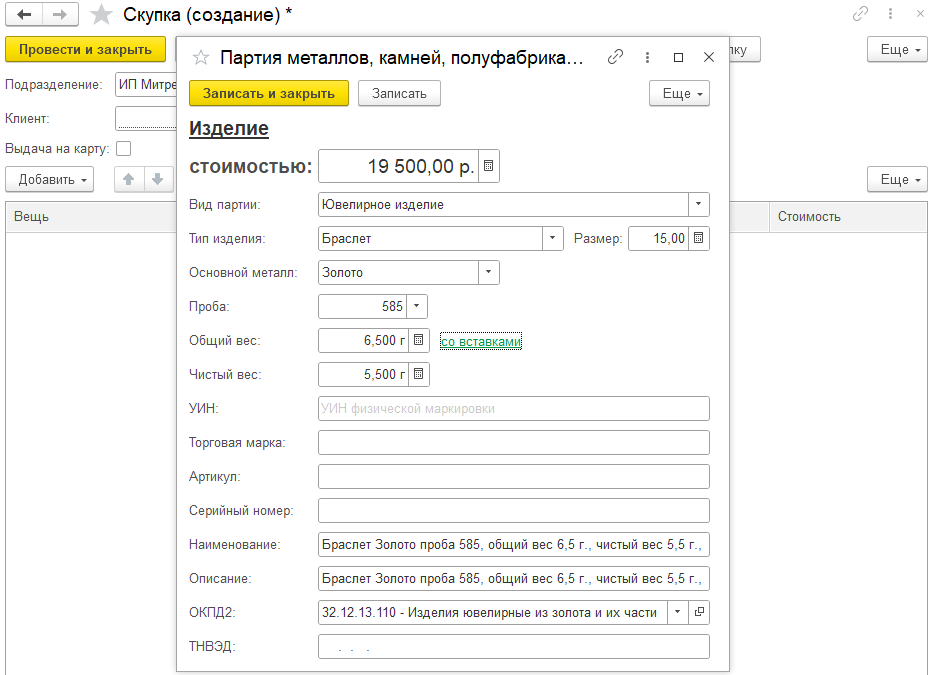This screenshot has height=675, width=939.
Task: Expand the Вид партии dropdown
Action: (698, 205)
